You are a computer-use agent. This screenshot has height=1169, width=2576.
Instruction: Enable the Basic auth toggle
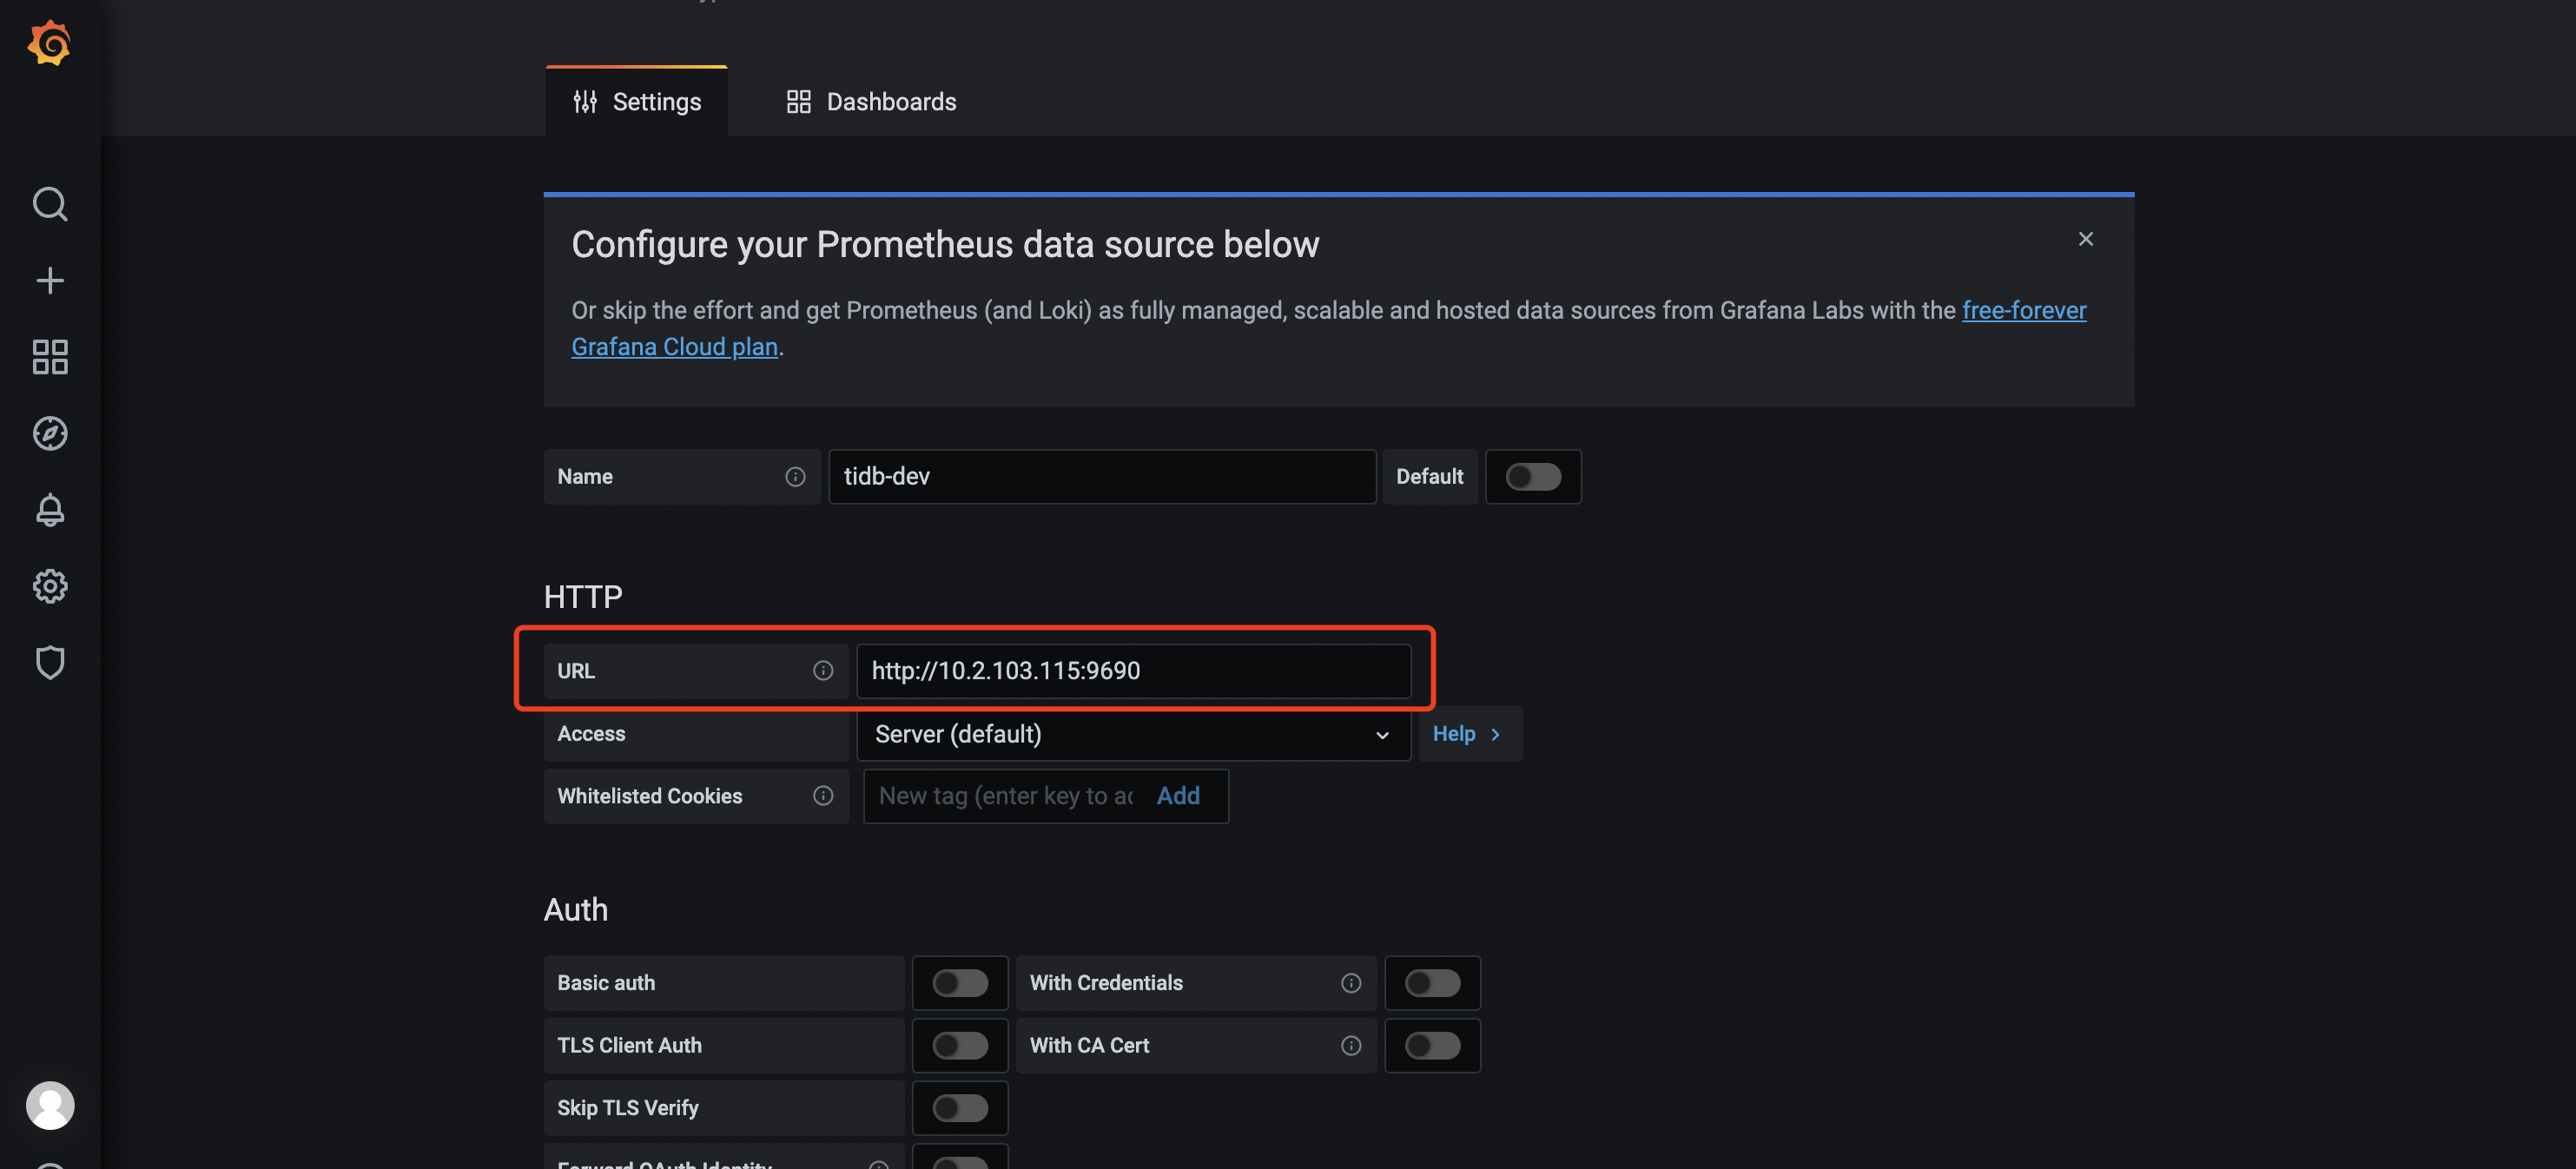[x=959, y=983]
